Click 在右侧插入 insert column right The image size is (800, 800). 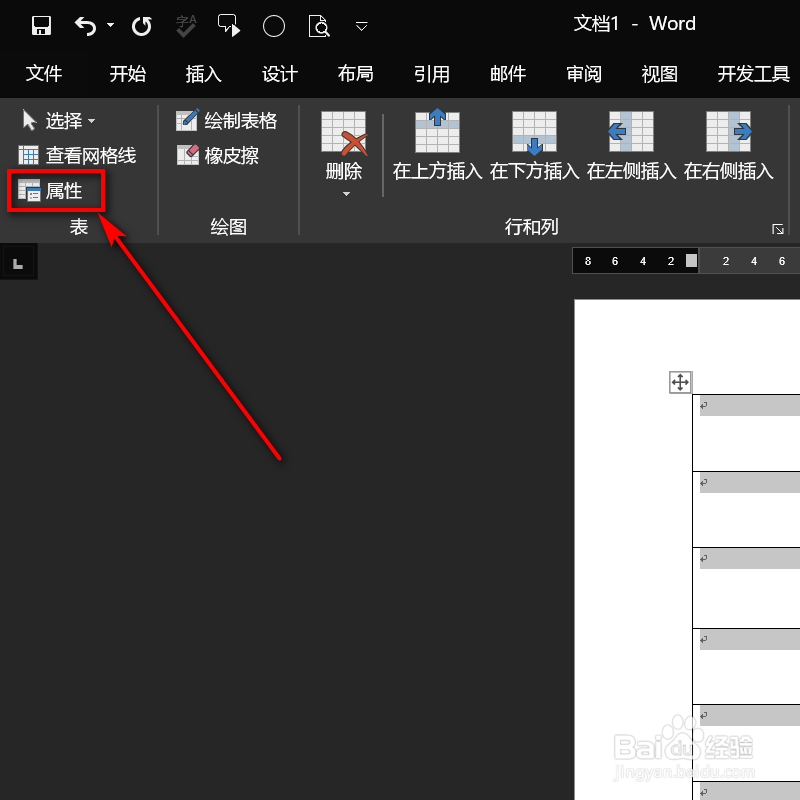pyautogui.click(x=728, y=146)
